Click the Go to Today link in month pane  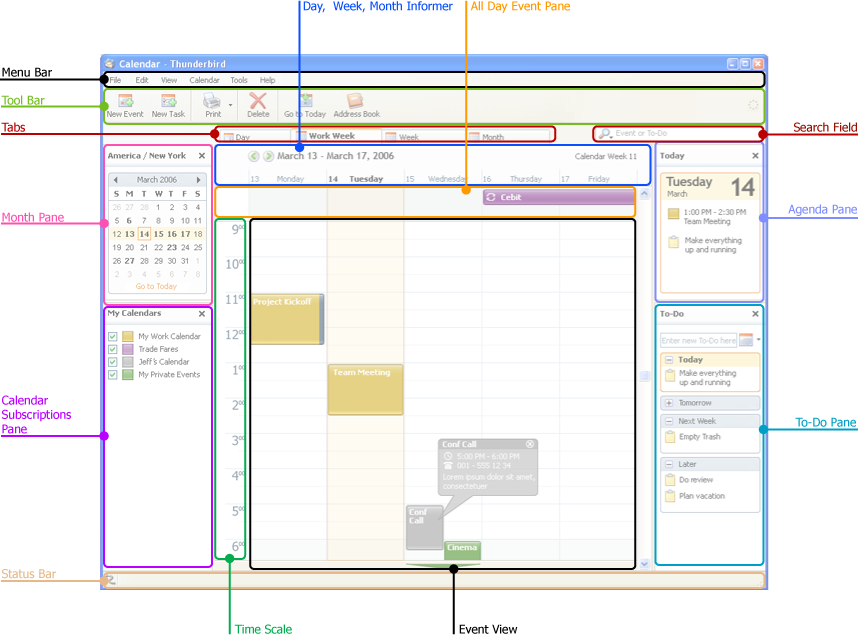[156, 286]
